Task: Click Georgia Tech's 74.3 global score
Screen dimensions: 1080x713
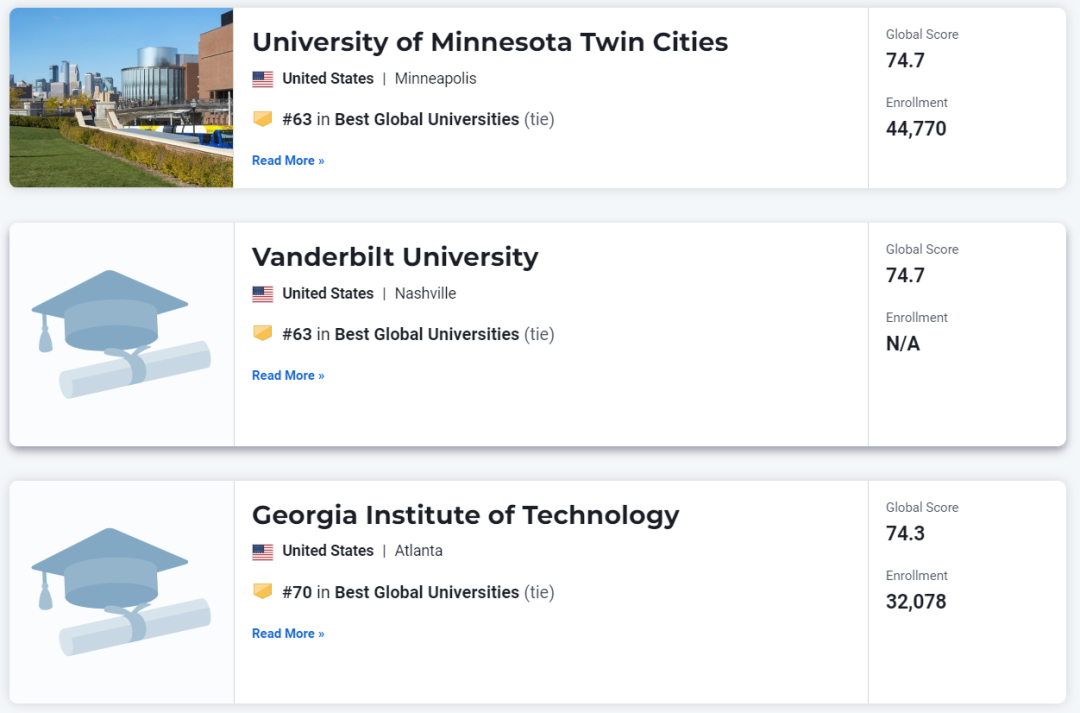Action: tap(905, 534)
